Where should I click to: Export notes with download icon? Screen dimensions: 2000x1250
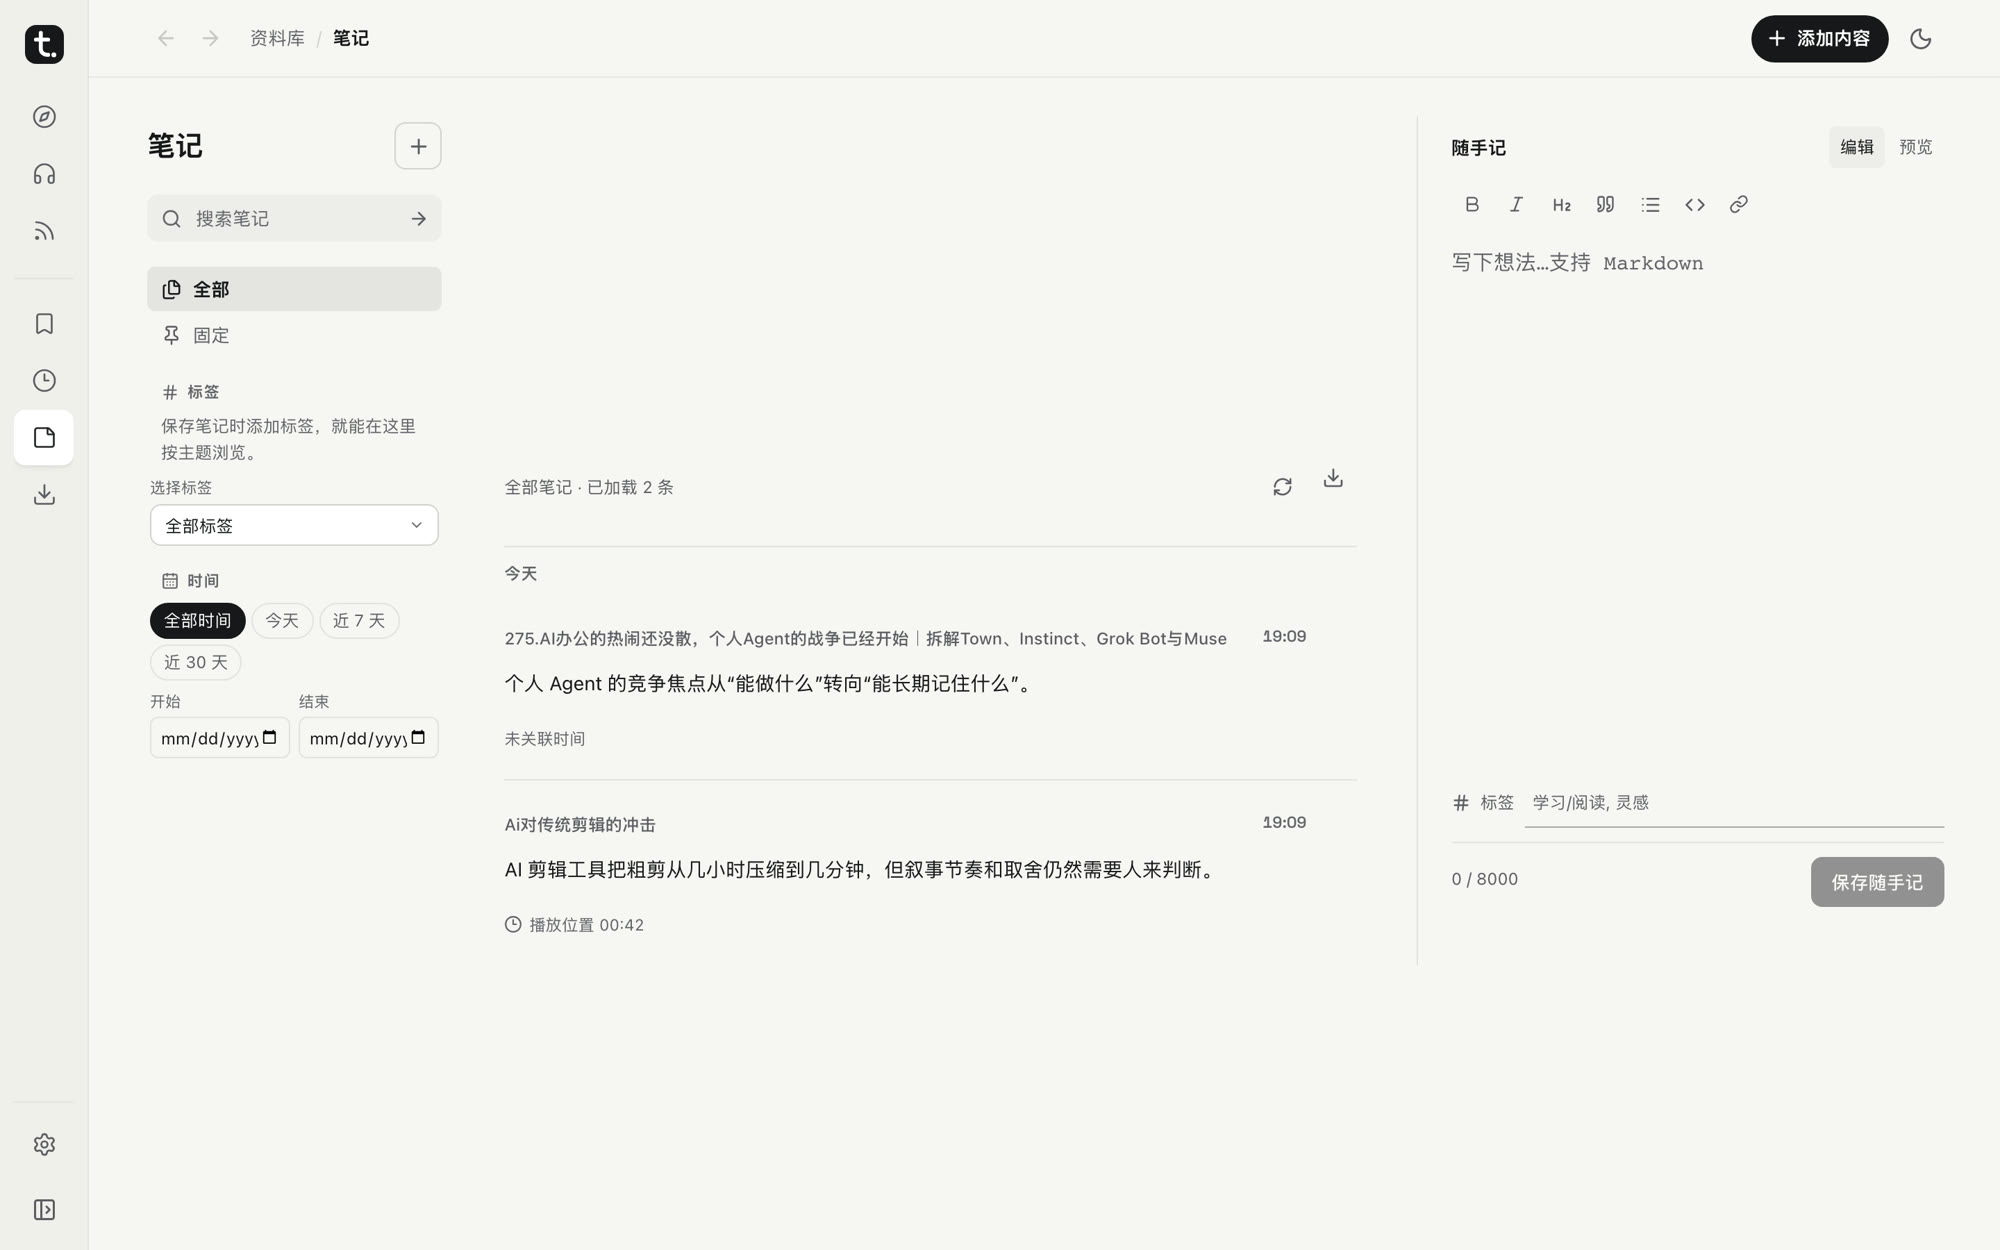(x=1333, y=479)
